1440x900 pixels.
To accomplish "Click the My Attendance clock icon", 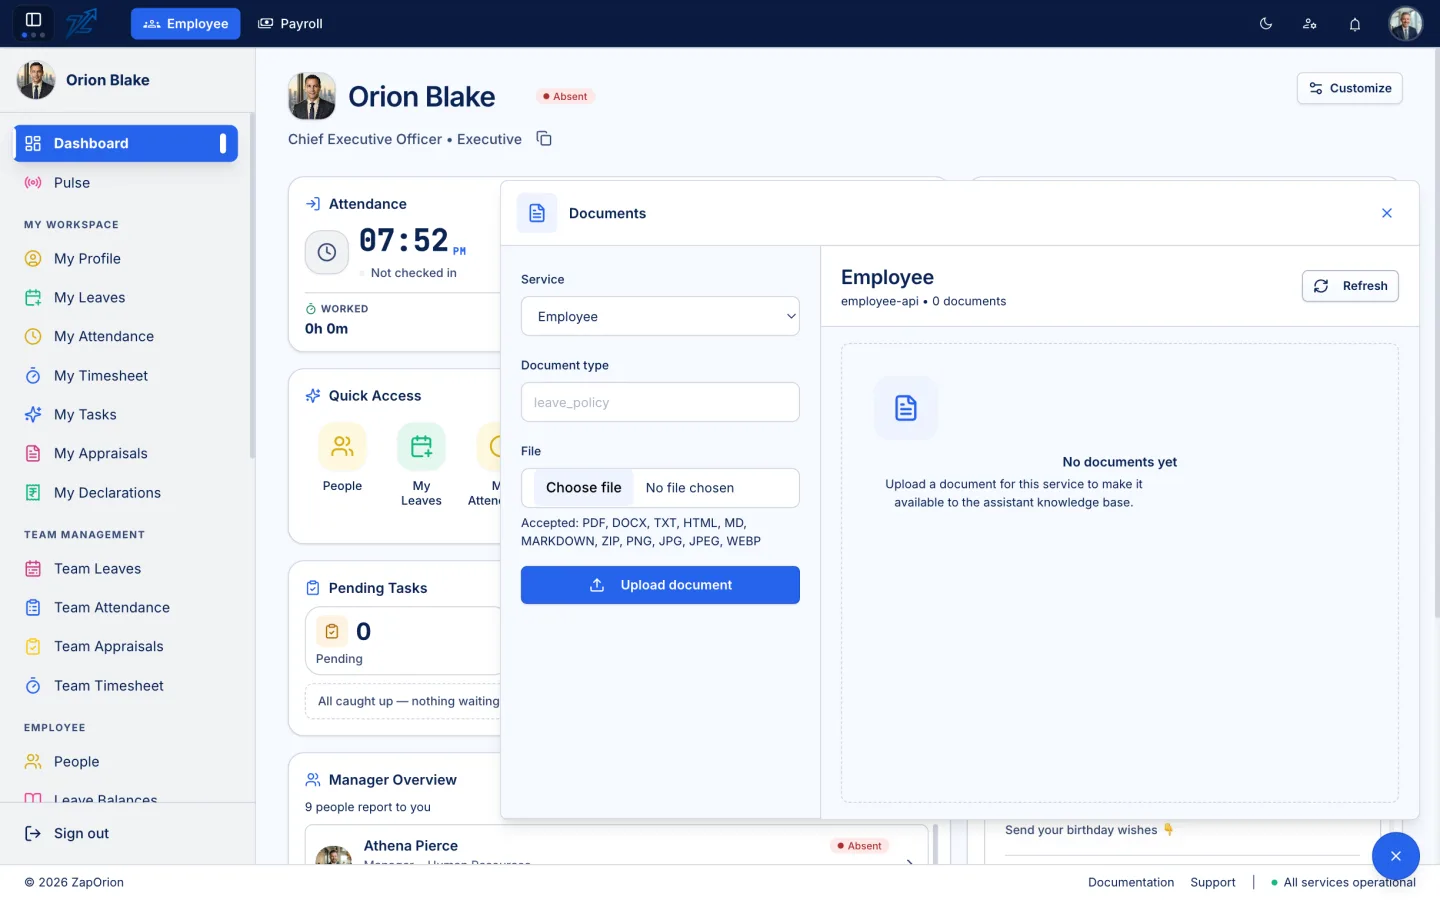I will 33,336.
